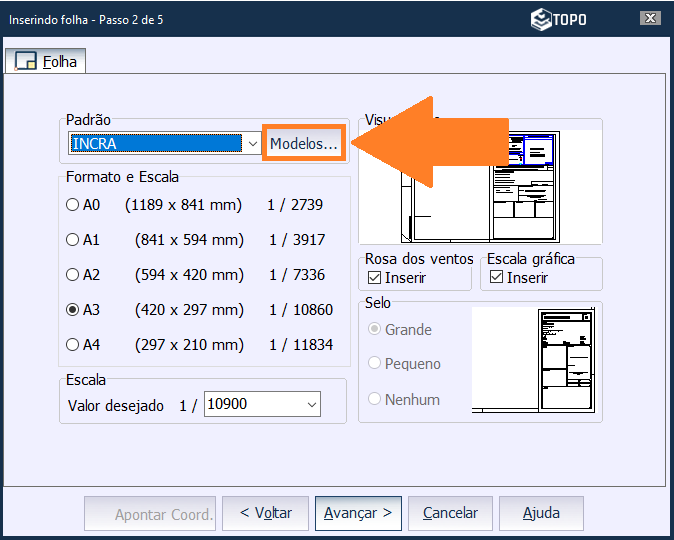Switch to the Folha tab
Viewport: 674px width, 540px height.
coord(47,62)
